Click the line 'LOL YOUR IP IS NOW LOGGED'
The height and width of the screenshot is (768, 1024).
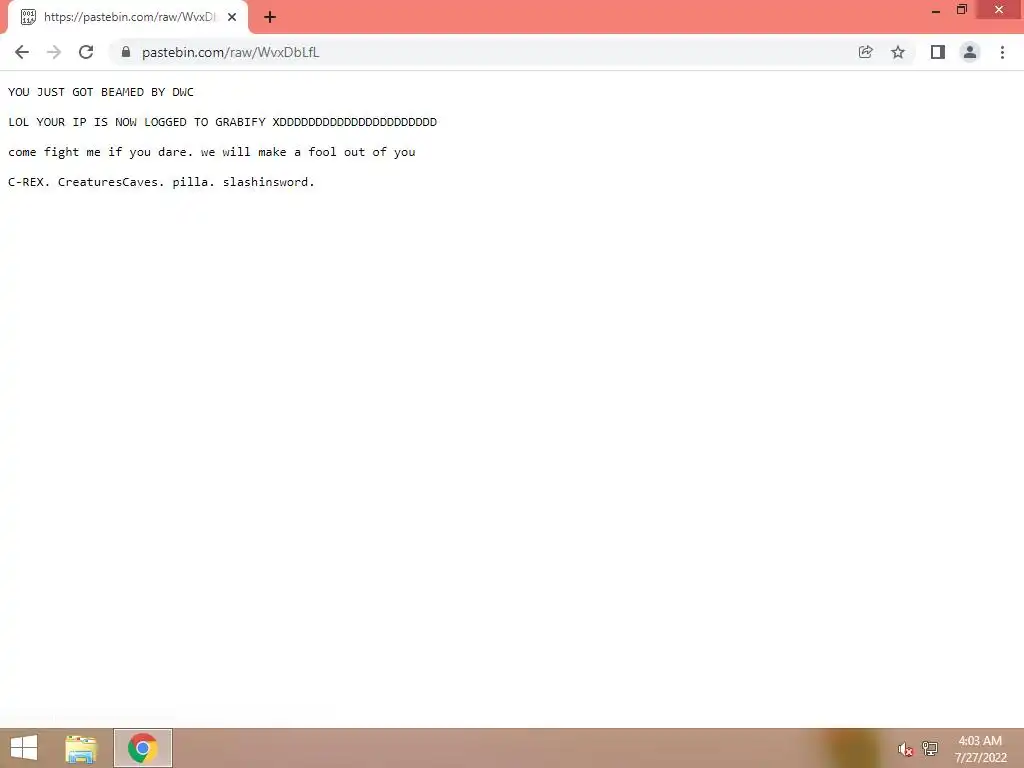click(223, 122)
